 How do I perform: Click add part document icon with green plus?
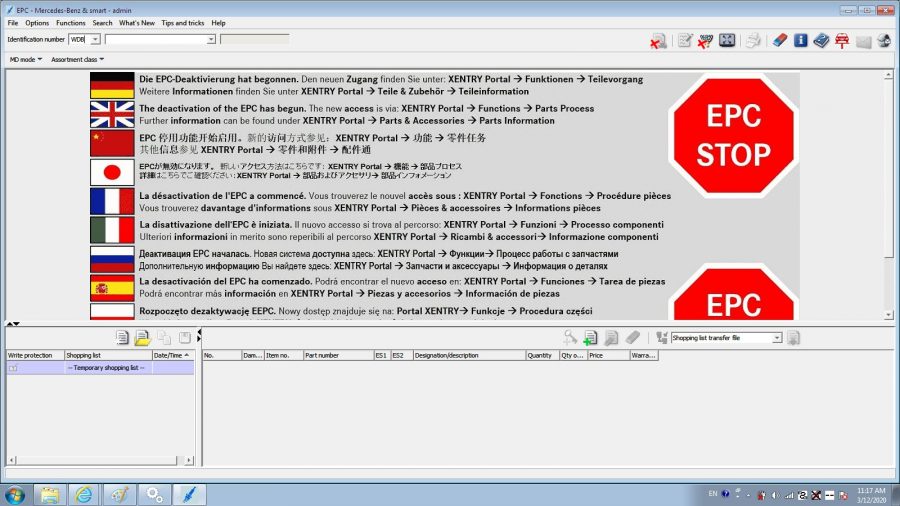click(x=590, y=338)
